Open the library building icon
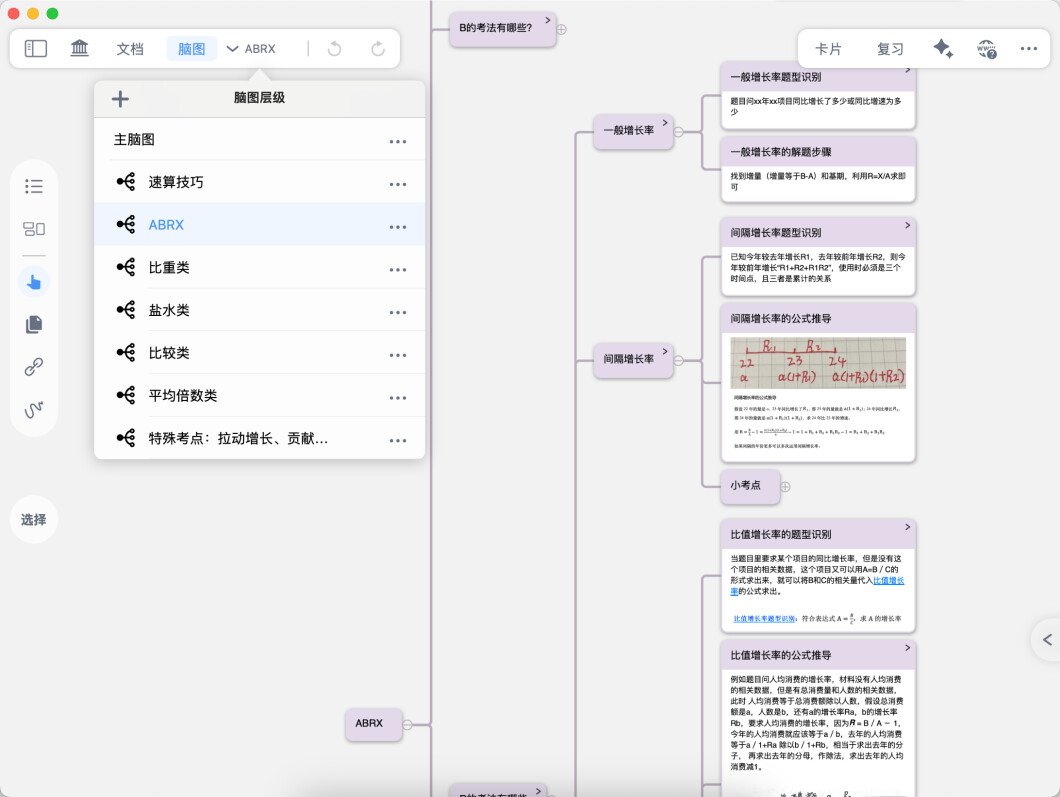The height and width of the screenshot is (797, 1060). tap(80, 48)
